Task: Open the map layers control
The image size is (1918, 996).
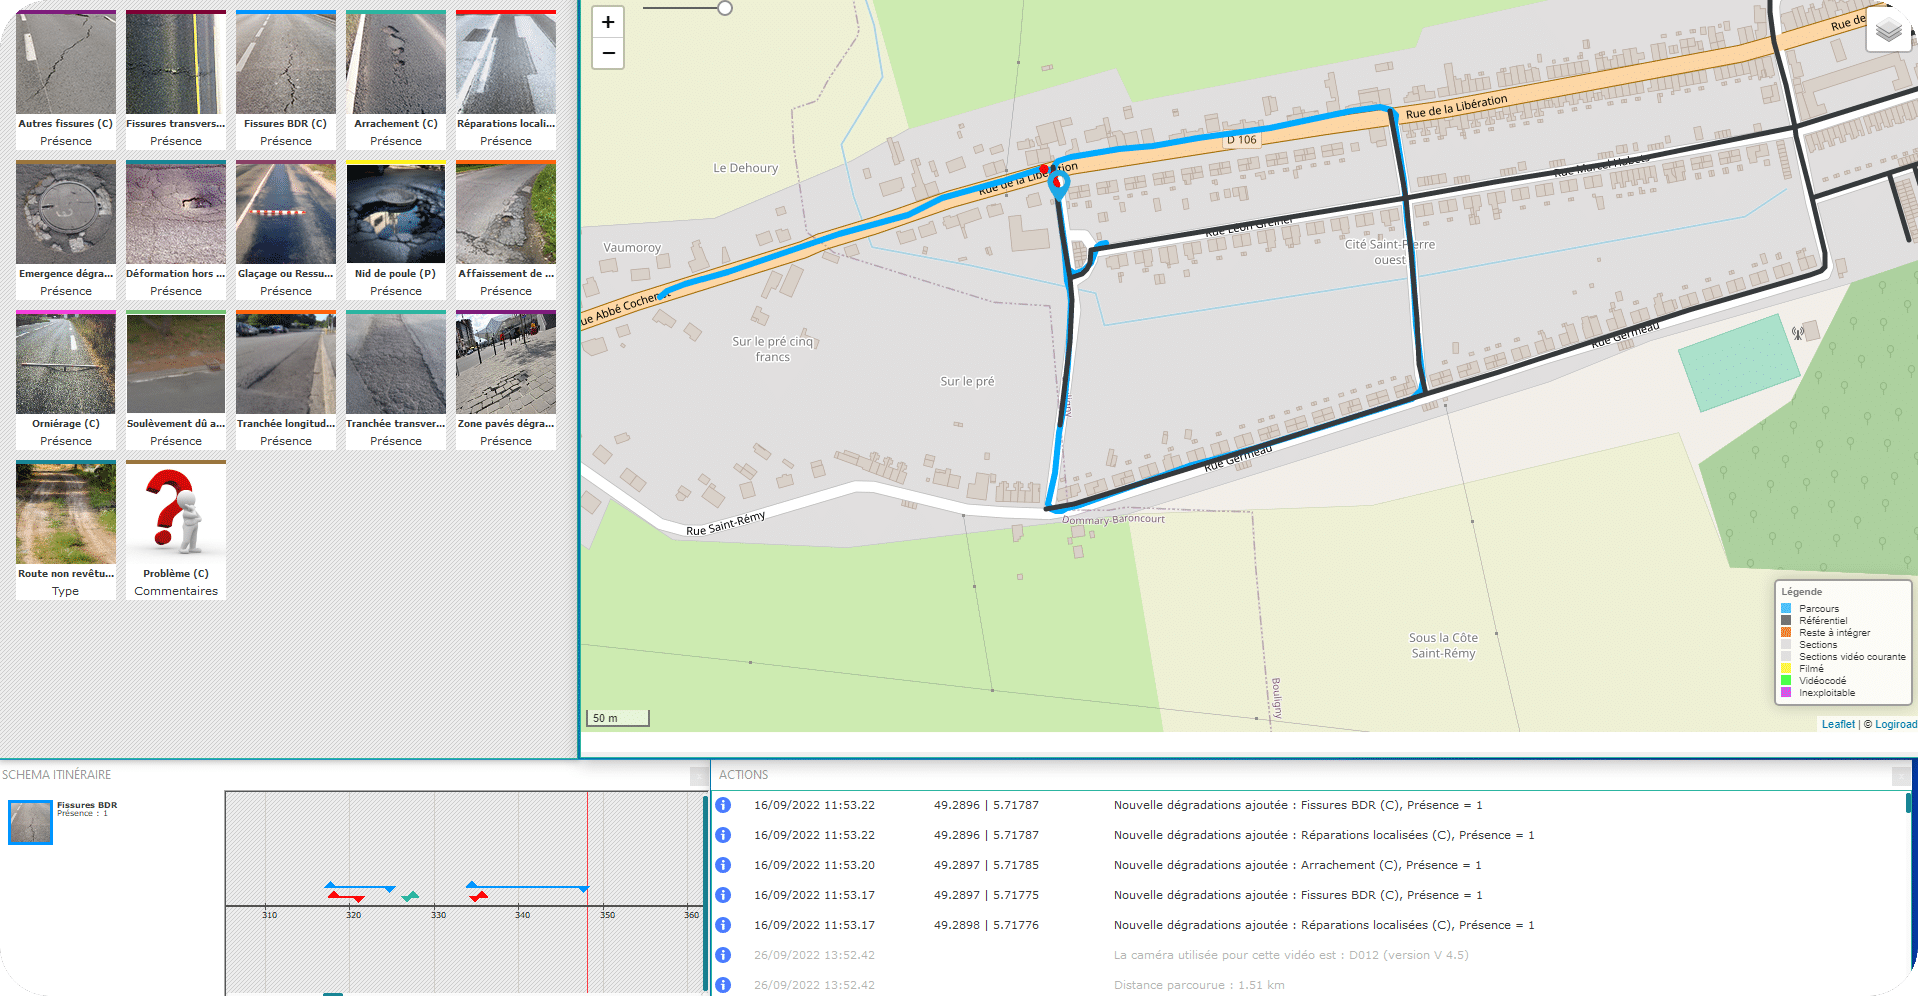Action: [1888, 30]
